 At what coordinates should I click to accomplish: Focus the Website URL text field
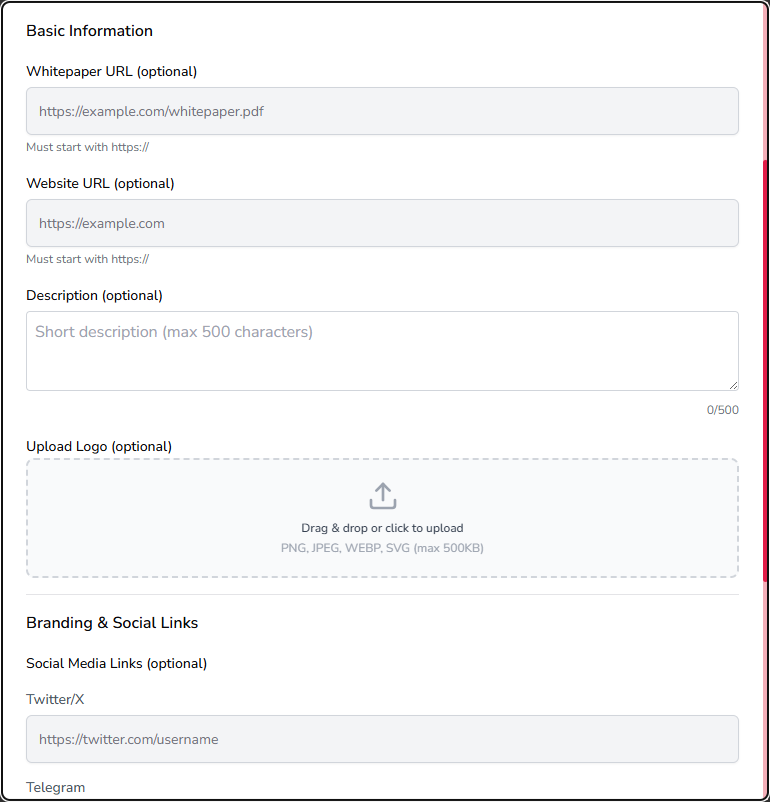point(382,223)
